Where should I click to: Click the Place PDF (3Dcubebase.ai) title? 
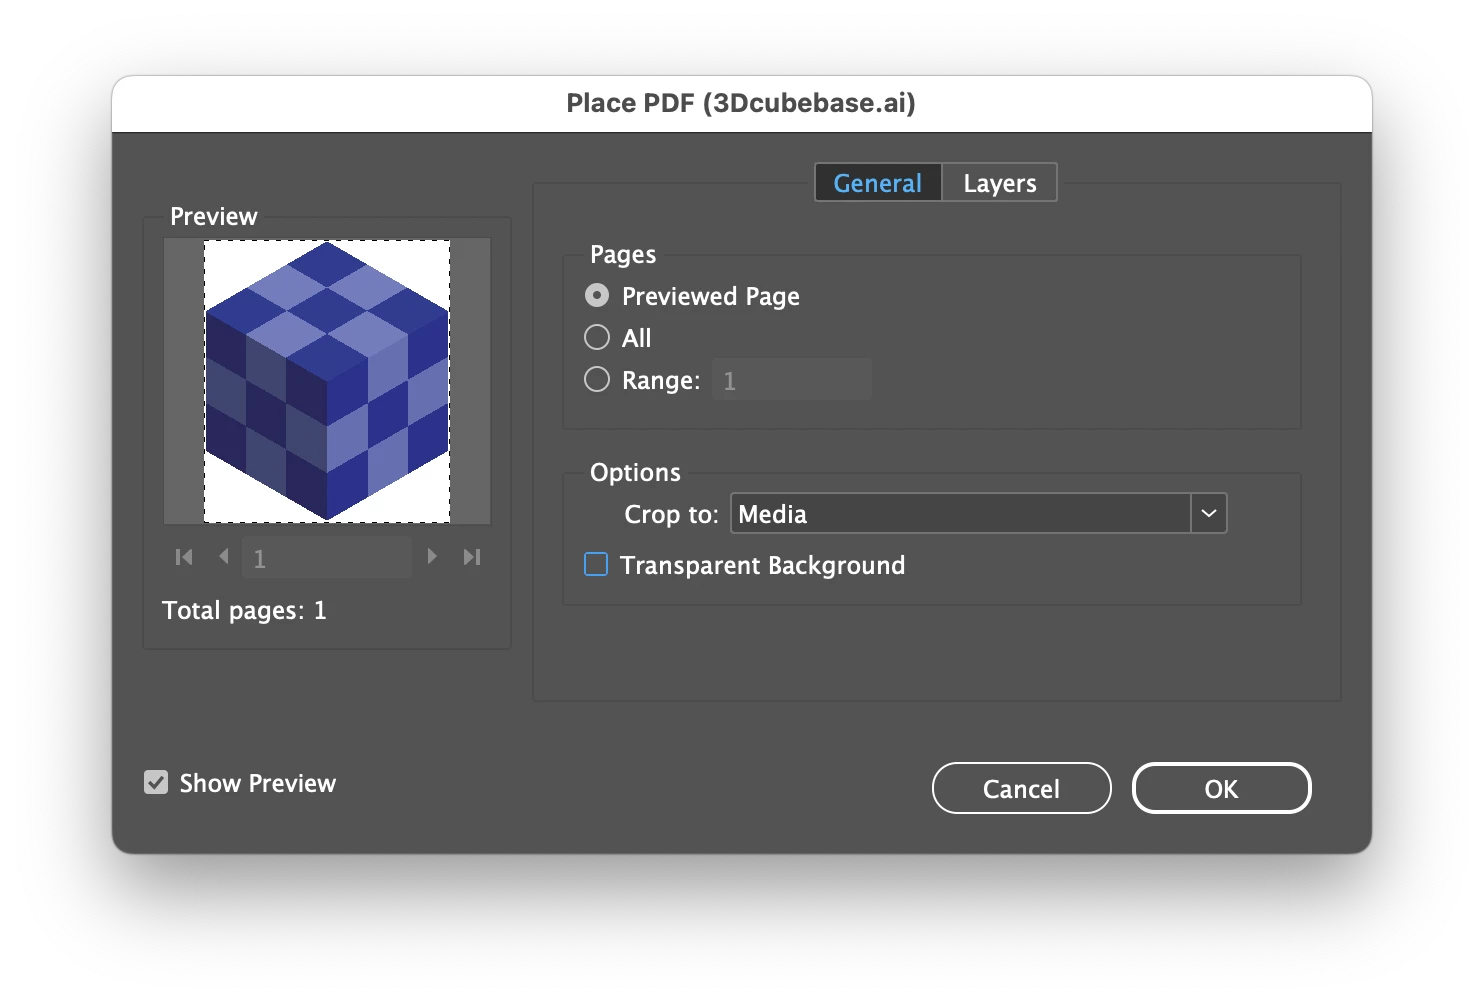tap(741, 103)
